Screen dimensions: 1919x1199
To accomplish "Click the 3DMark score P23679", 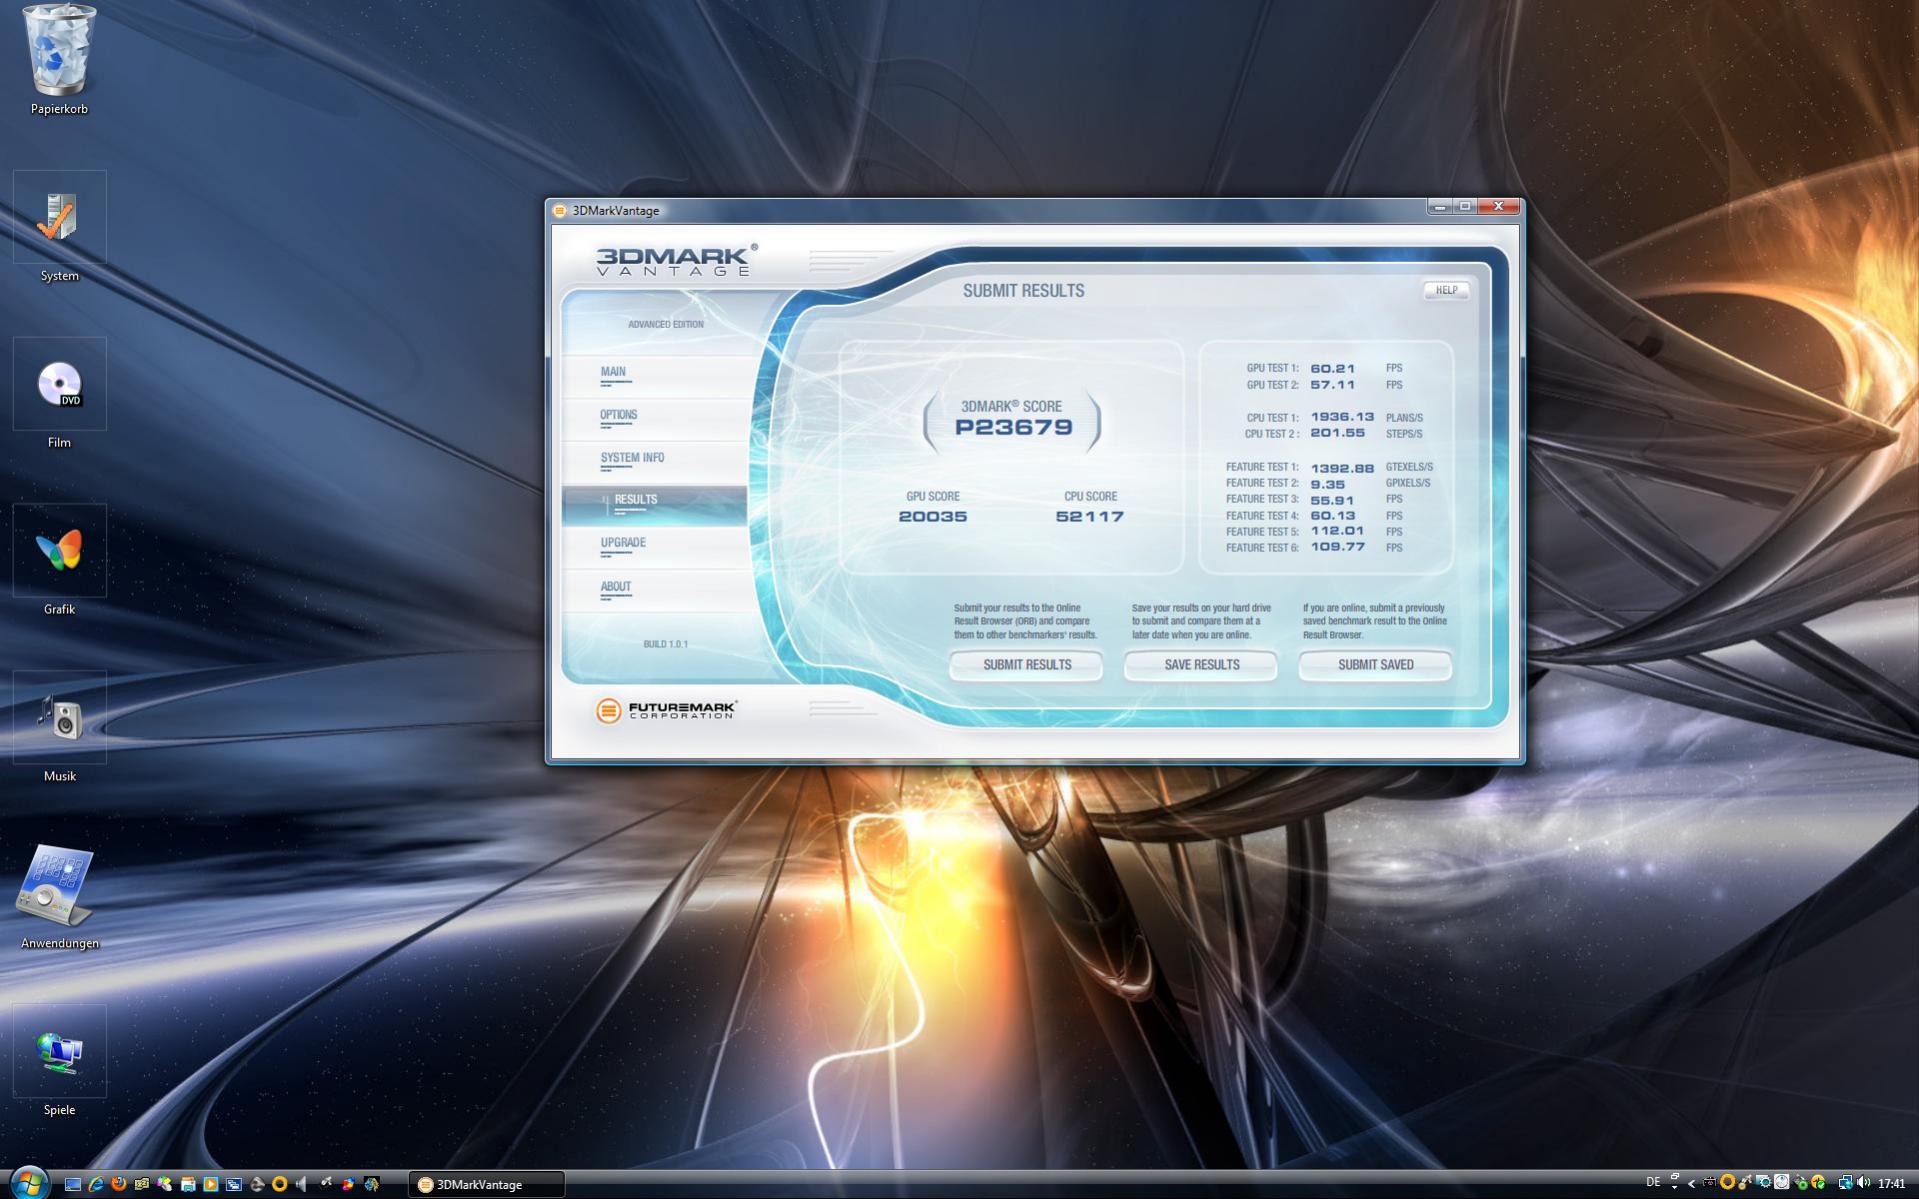I will (x=1013, y=427).
